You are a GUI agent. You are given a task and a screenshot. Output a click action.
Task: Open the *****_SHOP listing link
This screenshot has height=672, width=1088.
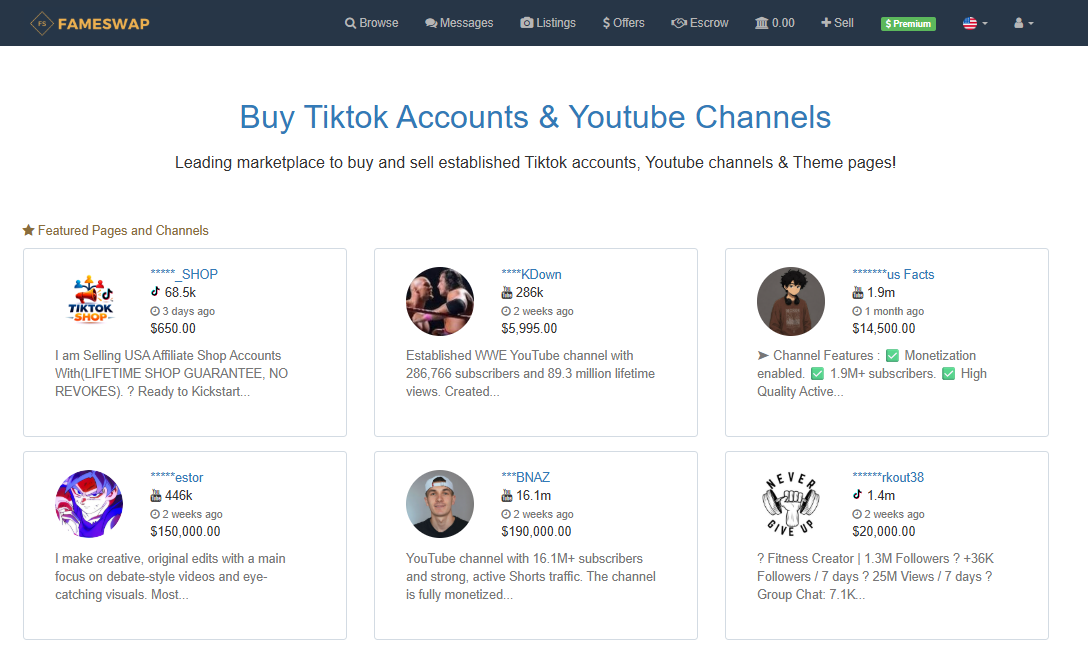[x=184, y=274]
